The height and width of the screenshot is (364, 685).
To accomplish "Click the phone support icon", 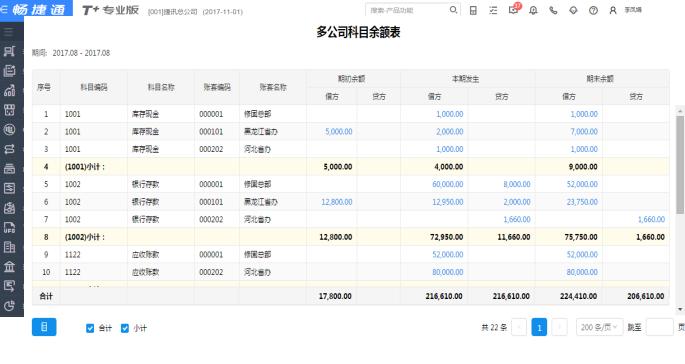I will click(x=553, y=10).
